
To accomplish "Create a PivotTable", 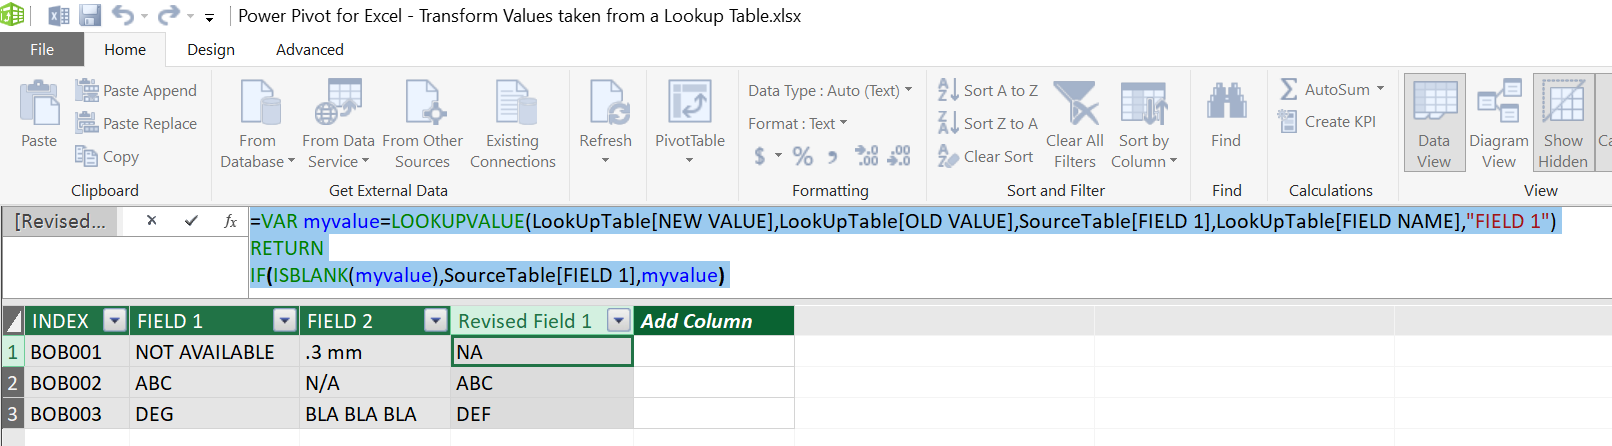I will [690, 122].
